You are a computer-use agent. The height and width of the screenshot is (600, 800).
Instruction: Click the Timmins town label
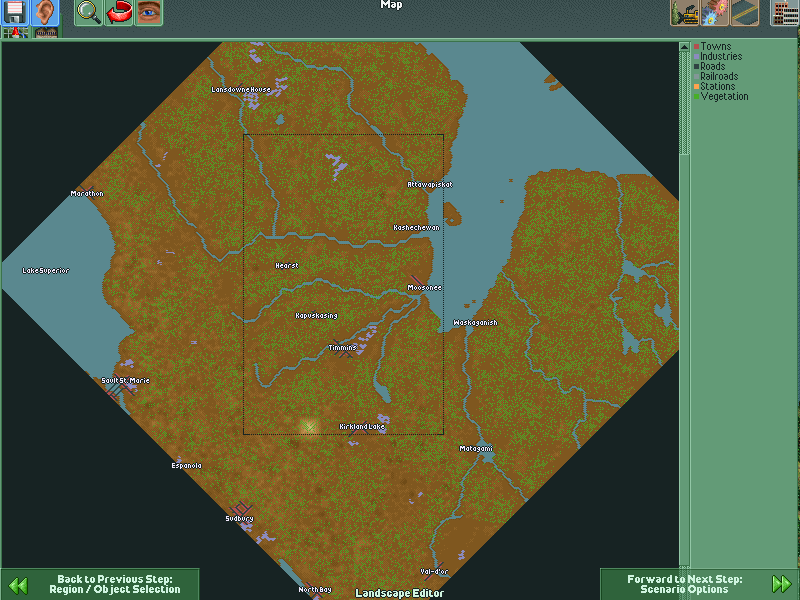pos(343,348)
